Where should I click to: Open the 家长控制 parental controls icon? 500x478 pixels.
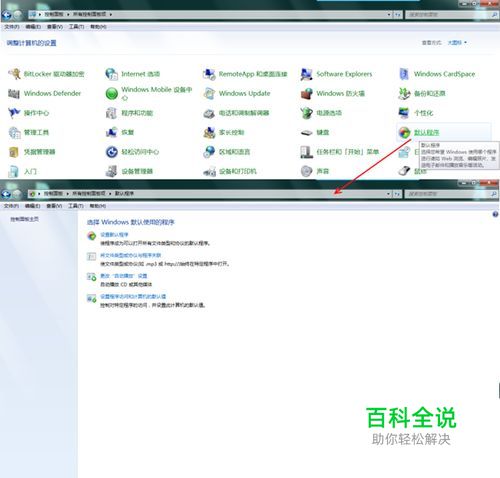point(209,132)
